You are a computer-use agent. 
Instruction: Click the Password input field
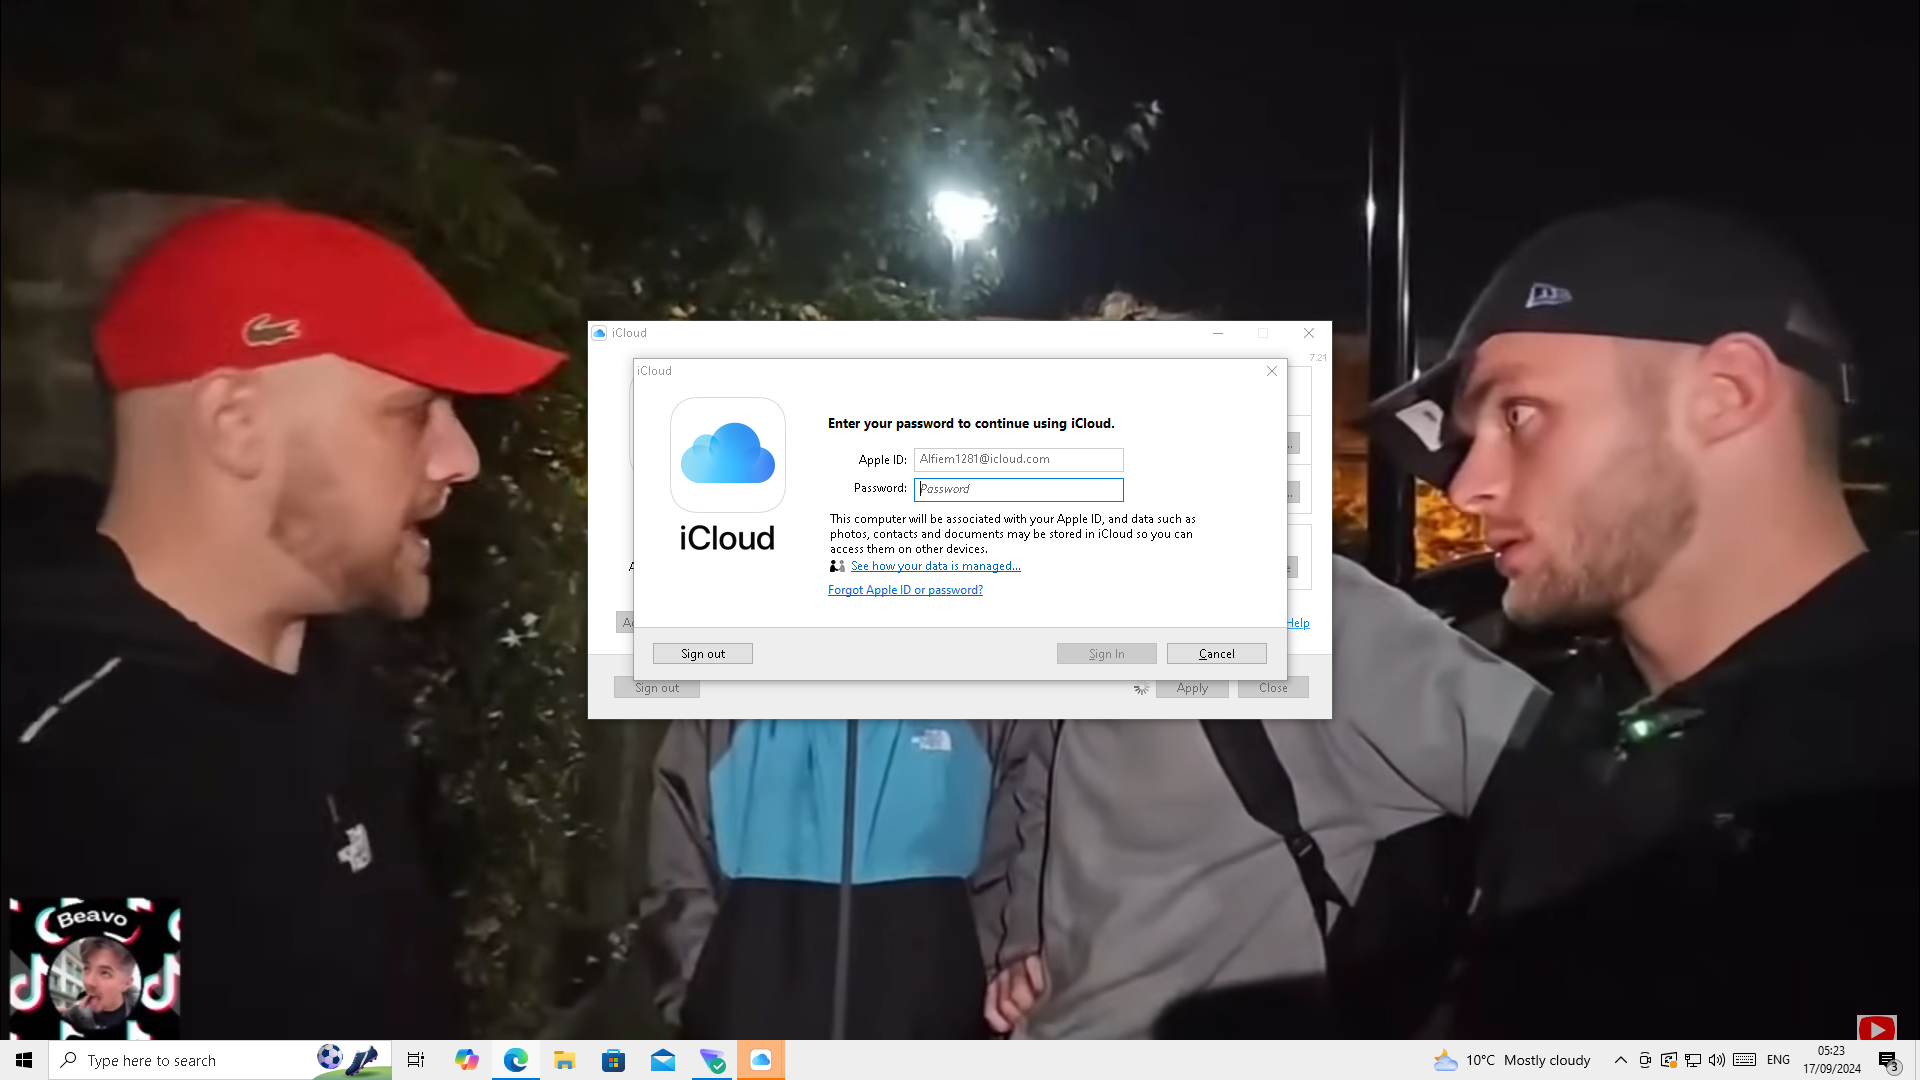[x=1018, y=489]
